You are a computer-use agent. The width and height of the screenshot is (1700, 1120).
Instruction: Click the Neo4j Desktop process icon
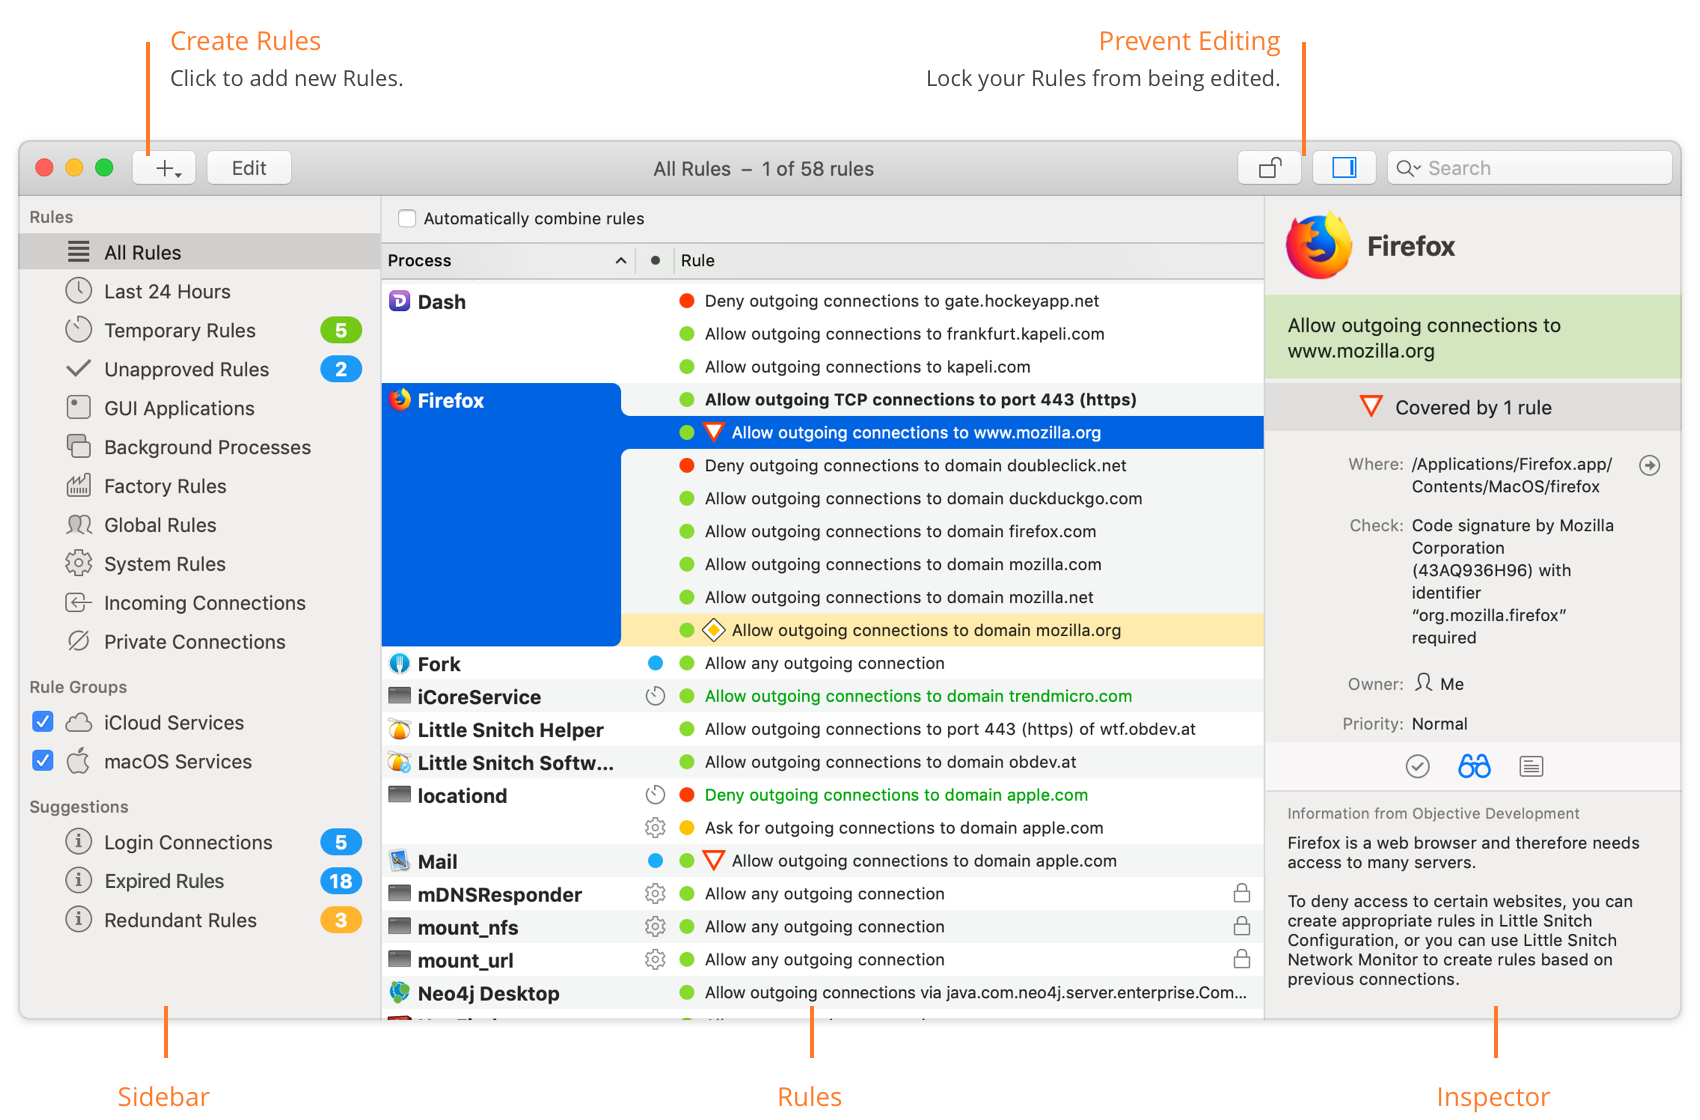[x=399, y=993]
